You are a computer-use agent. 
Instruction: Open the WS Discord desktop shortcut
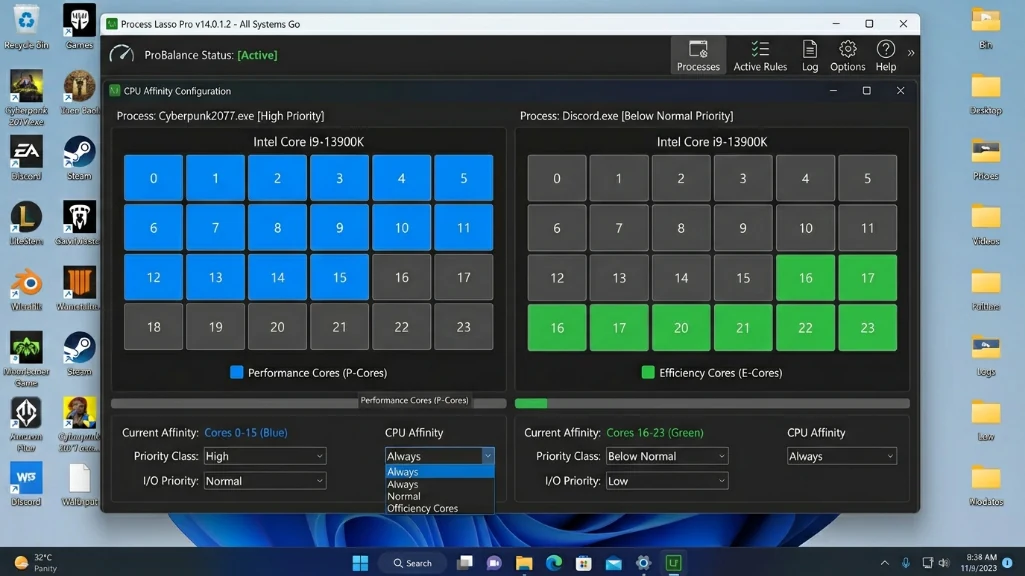click(x=26, y=484)
